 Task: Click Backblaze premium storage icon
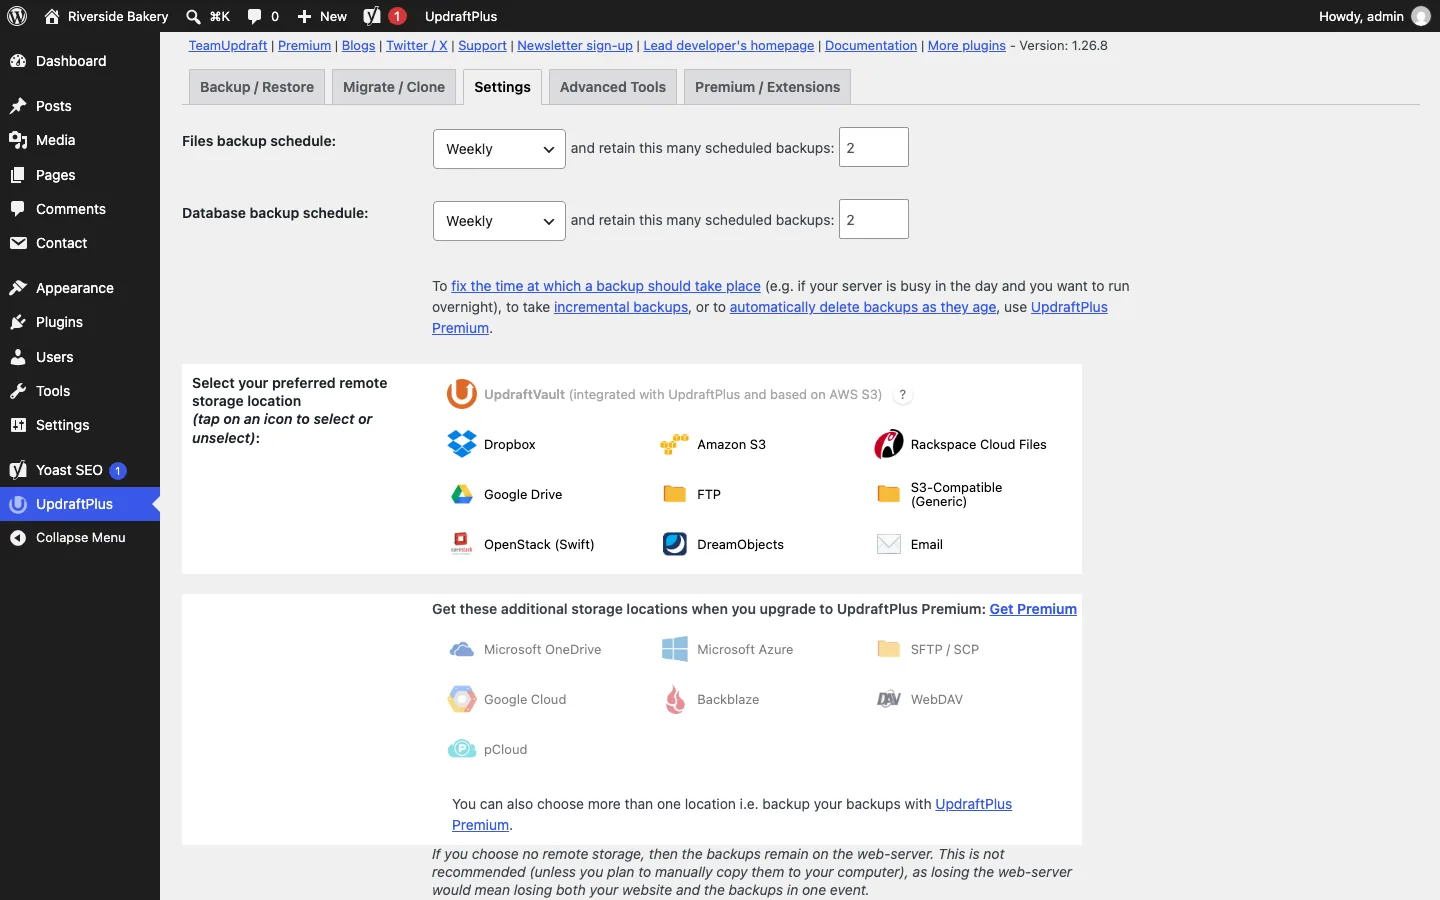click(675, 699)
